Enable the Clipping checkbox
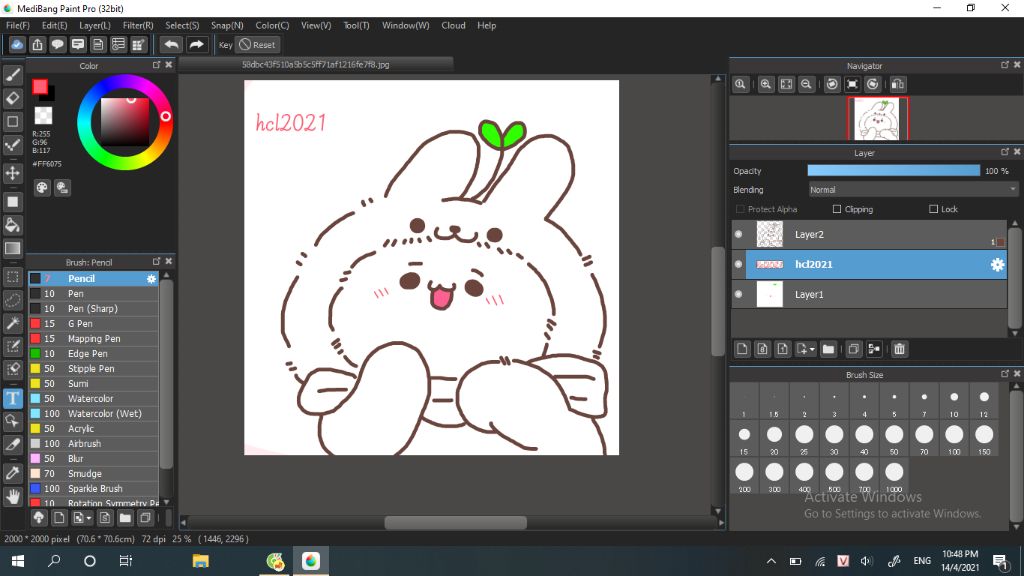 tap(837, 209)
